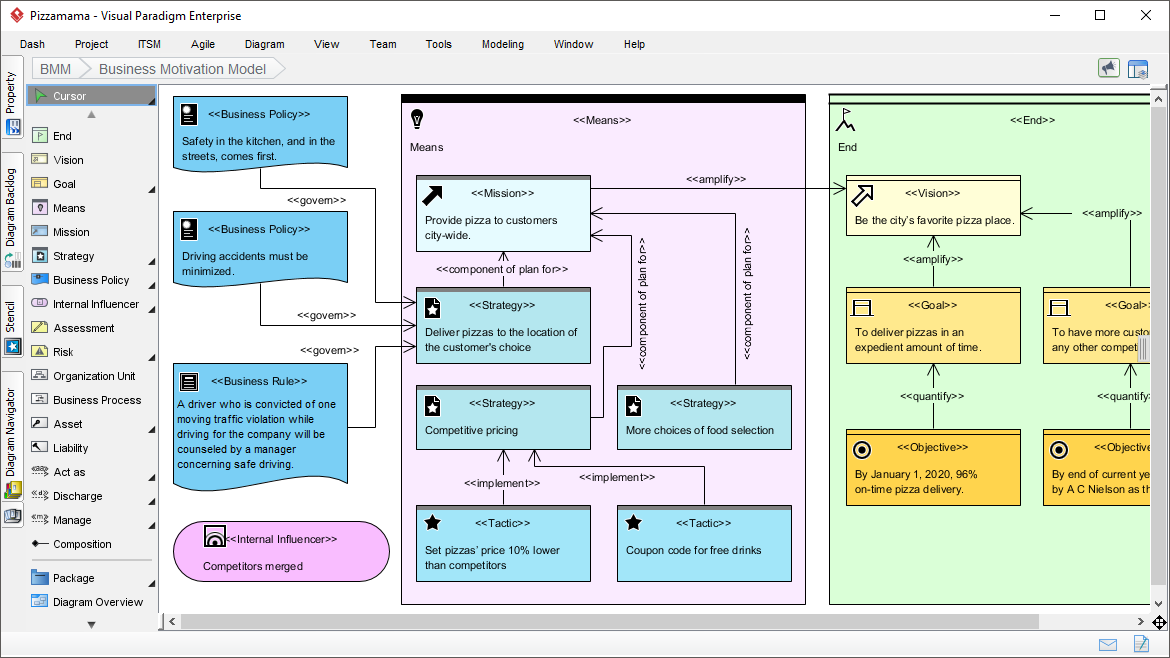Click the palette scroll-up arrow
The height and width of the screenshot is (658, 1170).
[x=92, y=115]
